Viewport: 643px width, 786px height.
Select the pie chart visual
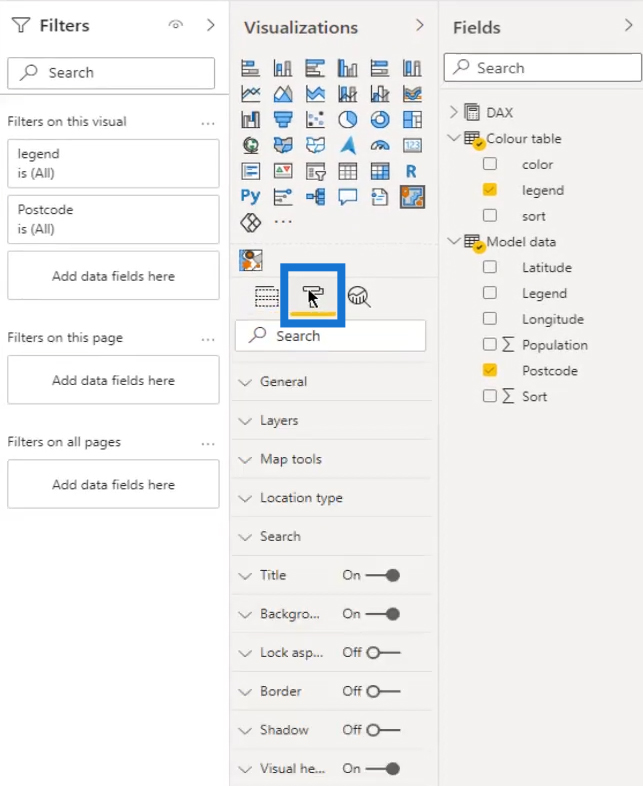[x=347, y=119]
